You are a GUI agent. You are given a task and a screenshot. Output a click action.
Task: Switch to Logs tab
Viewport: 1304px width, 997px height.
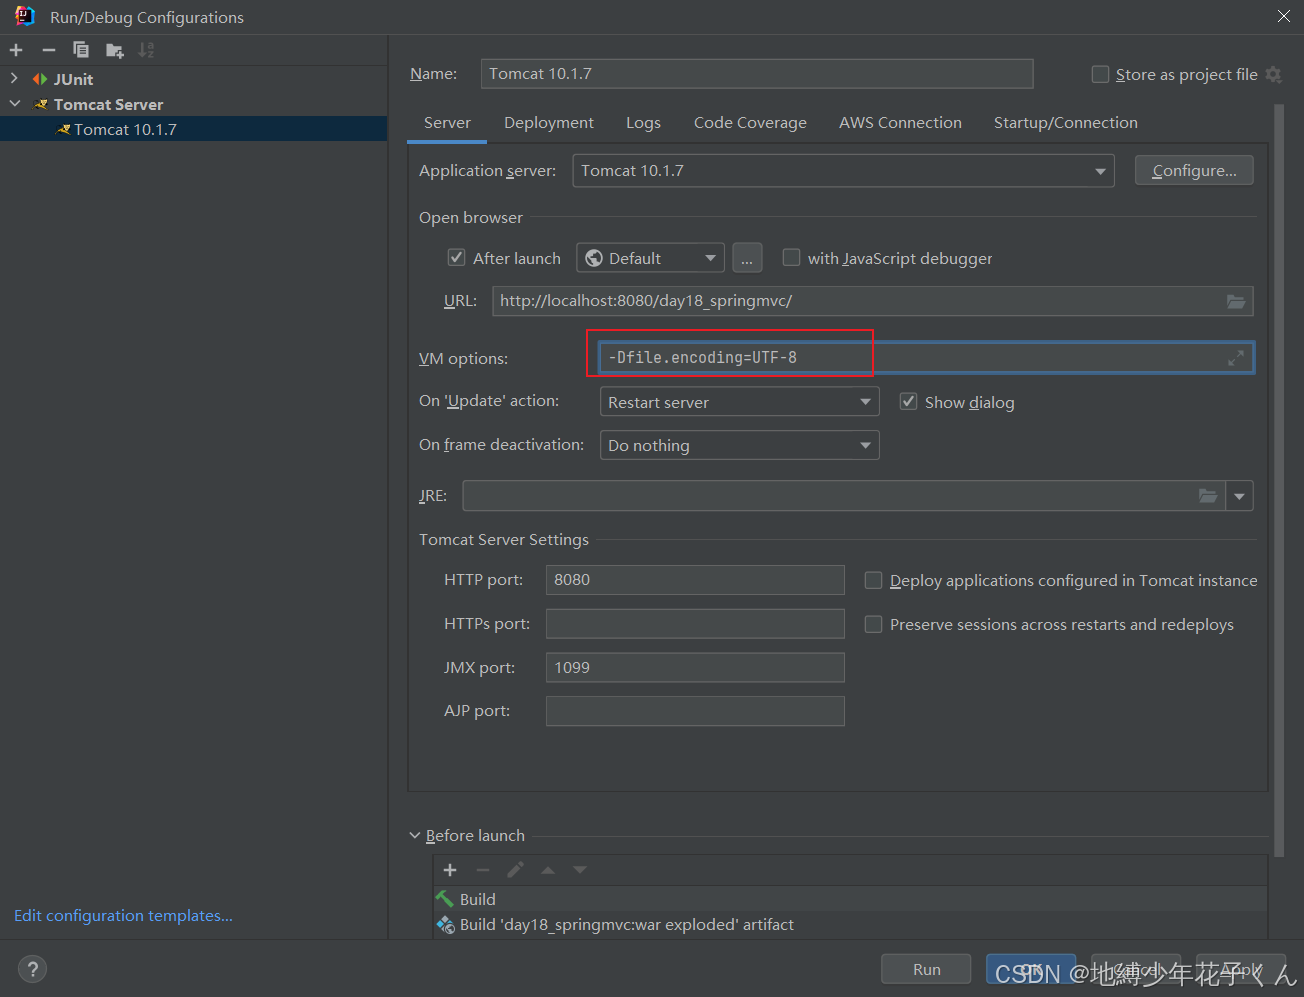pyautogui.click(x=643, y=123)
